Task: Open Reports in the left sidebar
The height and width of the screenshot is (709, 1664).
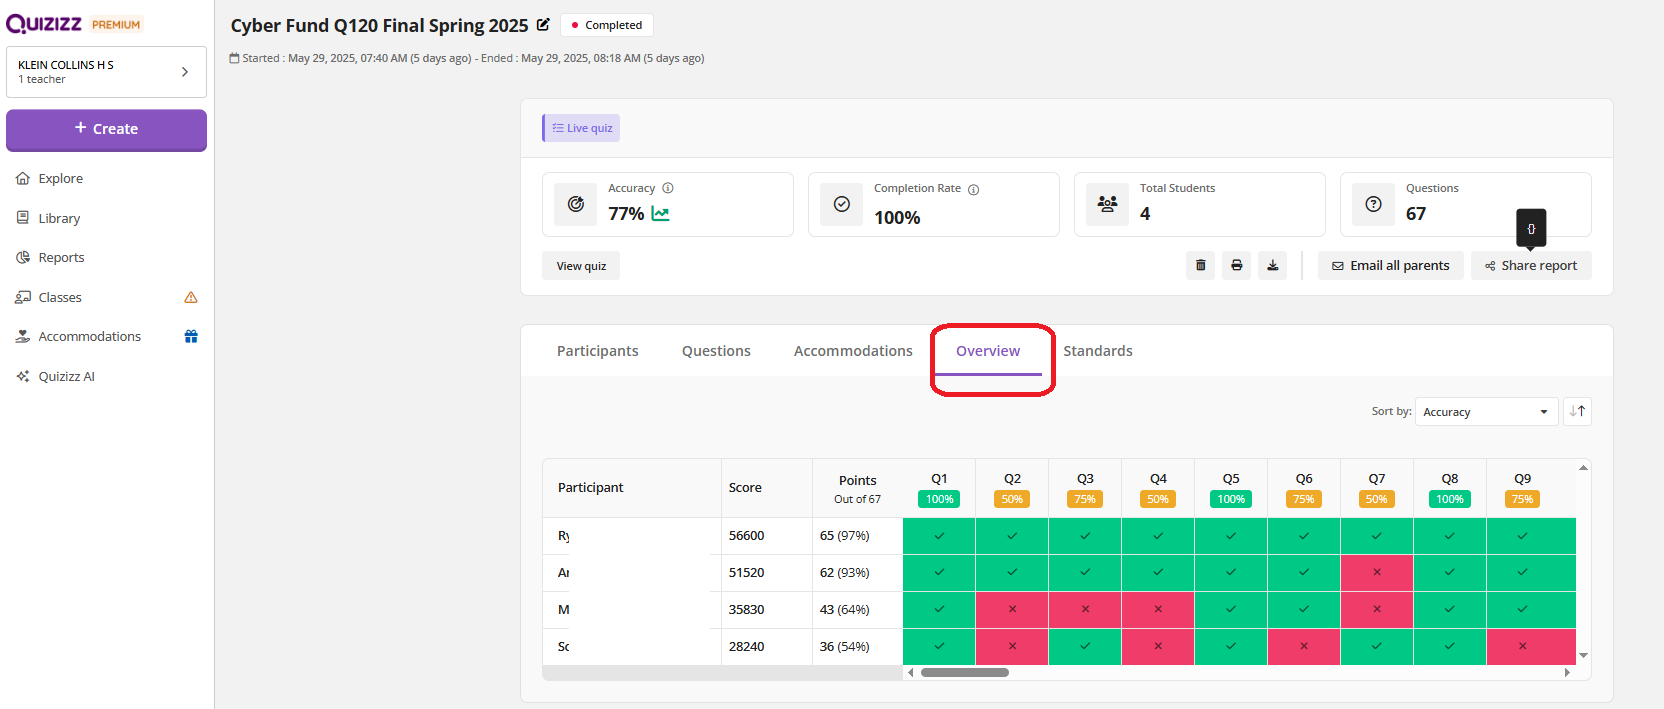Action: tap(61, 258)
